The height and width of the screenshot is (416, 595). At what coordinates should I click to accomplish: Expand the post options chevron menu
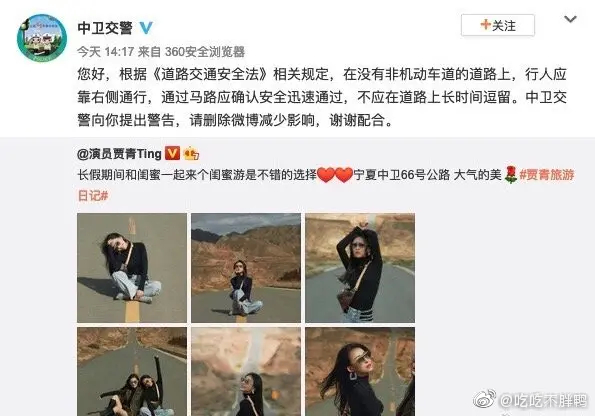point(570,19)
